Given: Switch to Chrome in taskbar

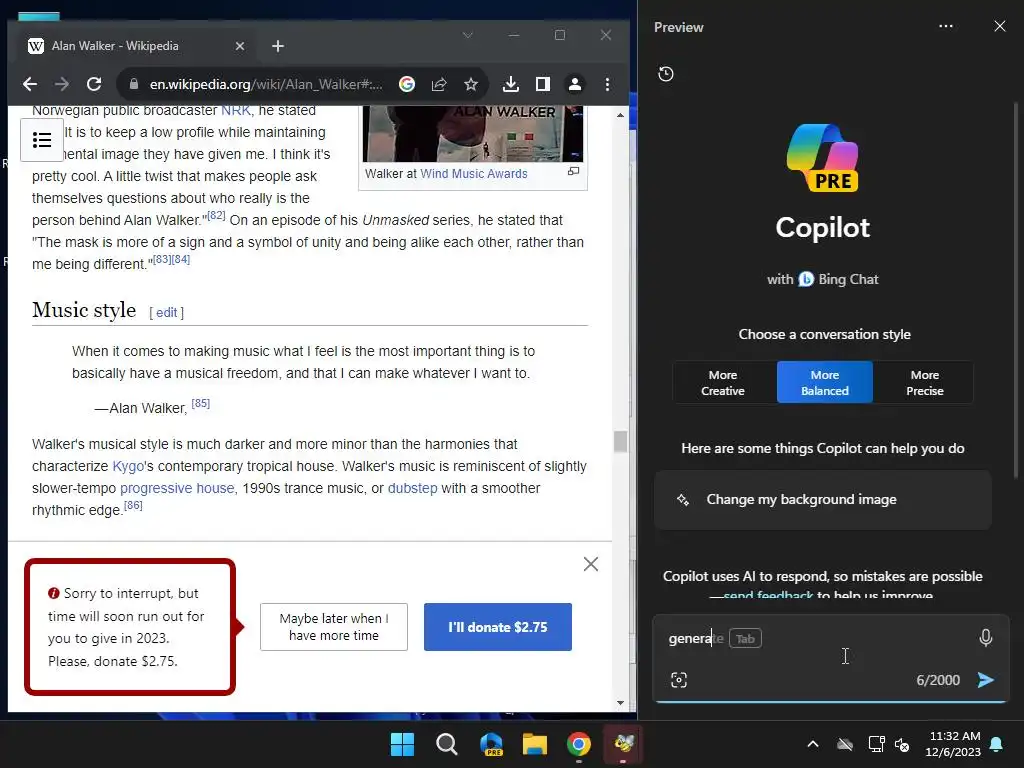Looking at the screenshot, I should (579, 744).
